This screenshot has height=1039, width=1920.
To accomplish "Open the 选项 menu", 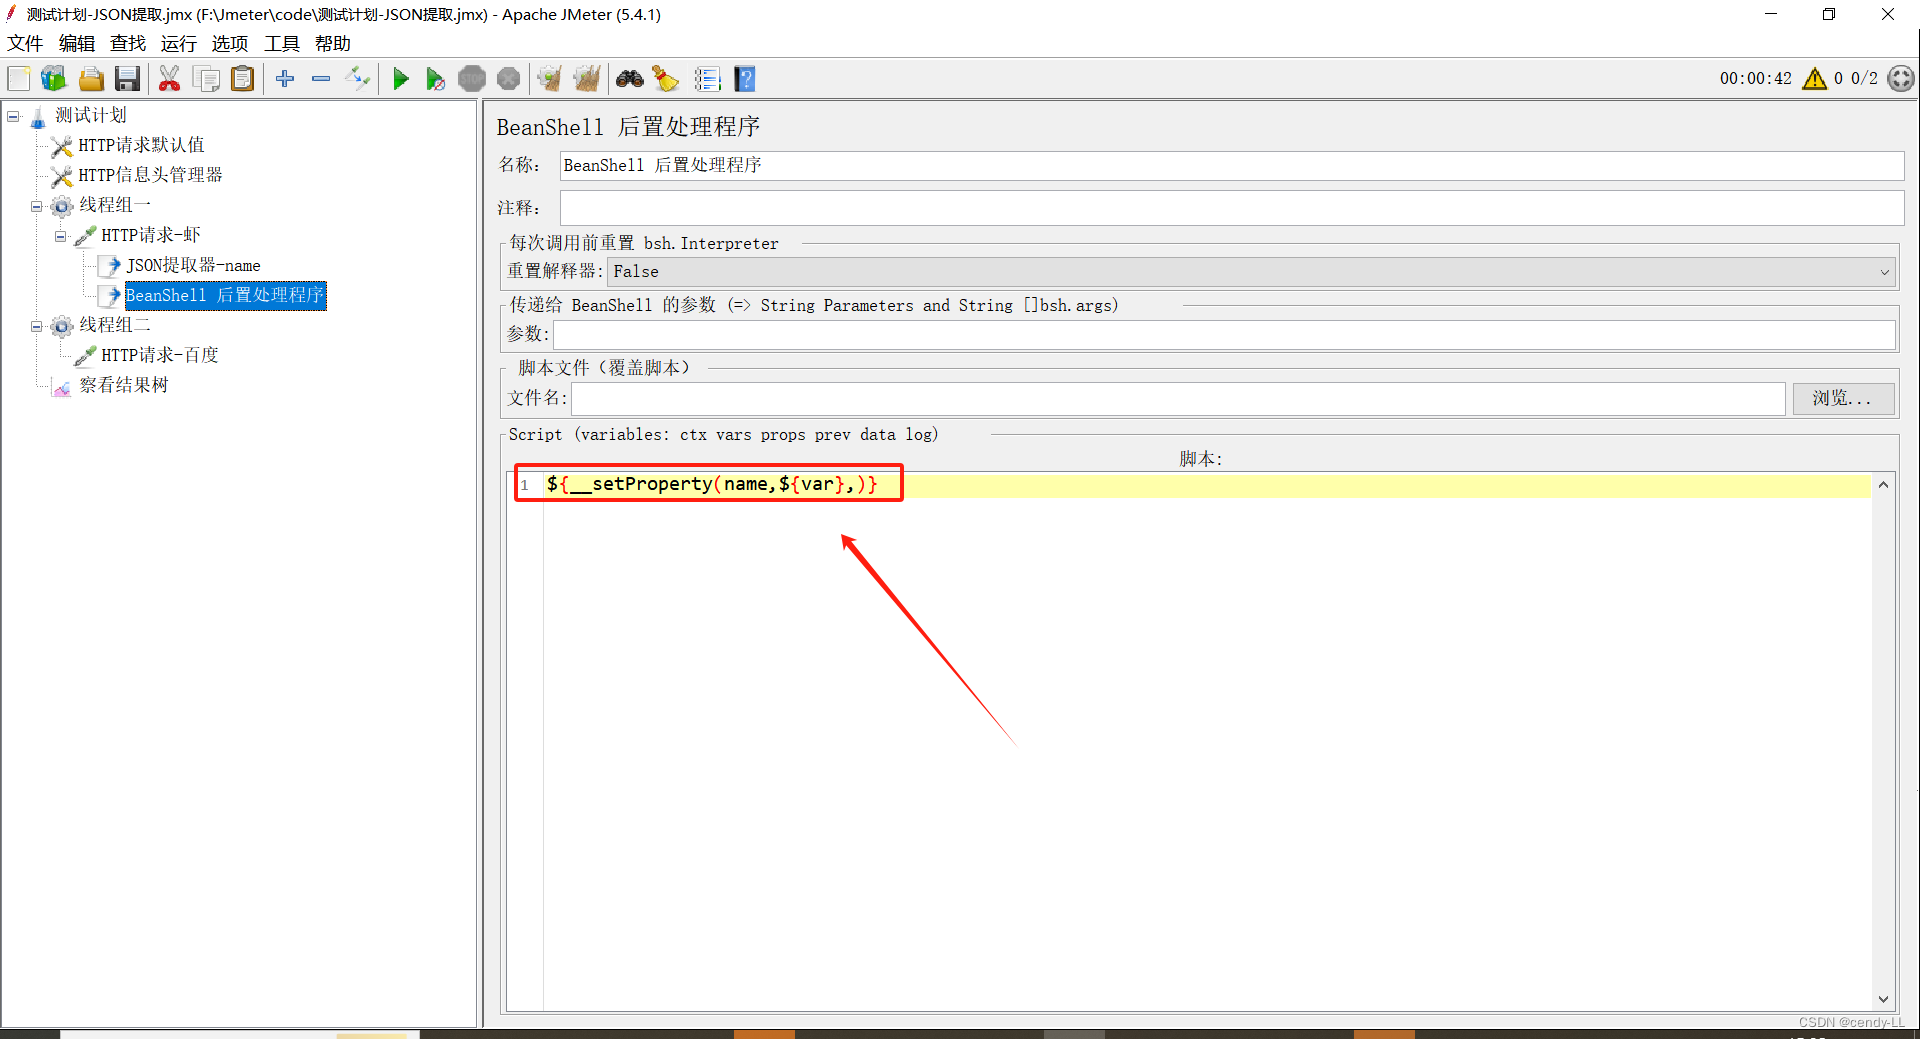I will point(229,43).
